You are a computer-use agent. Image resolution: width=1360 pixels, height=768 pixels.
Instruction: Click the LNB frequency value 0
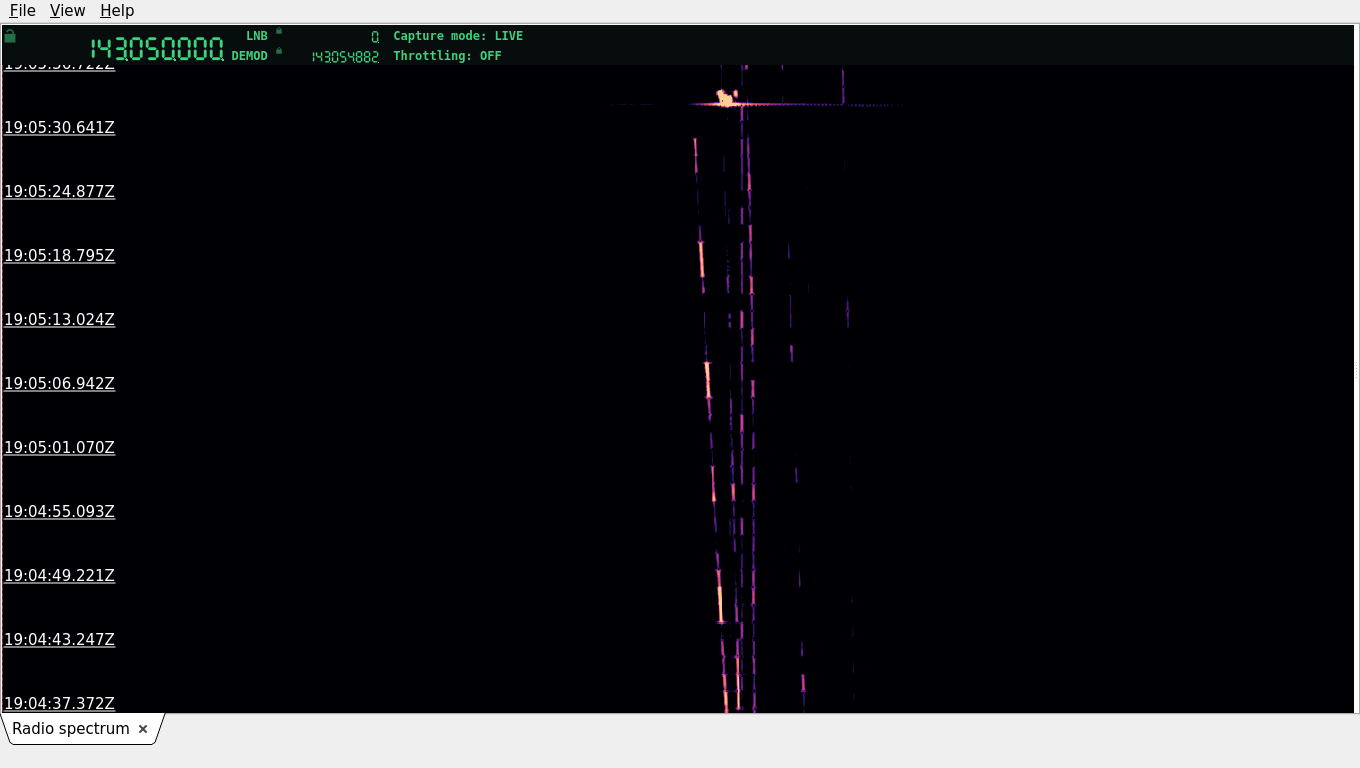pos(375,37)
